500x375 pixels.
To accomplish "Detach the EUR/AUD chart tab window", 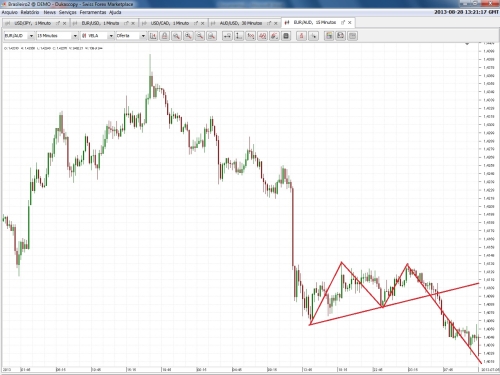I will (343, 23).
